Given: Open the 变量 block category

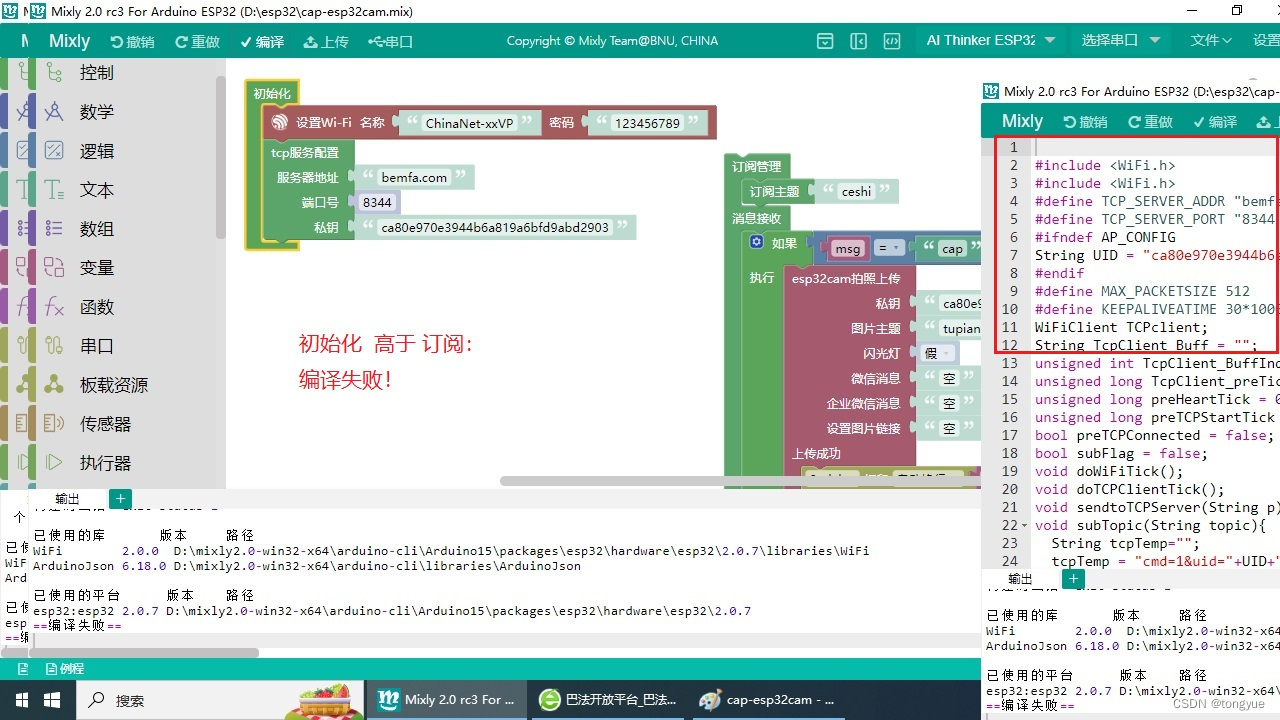Looking at the screenshot, I should coord(96,268).
